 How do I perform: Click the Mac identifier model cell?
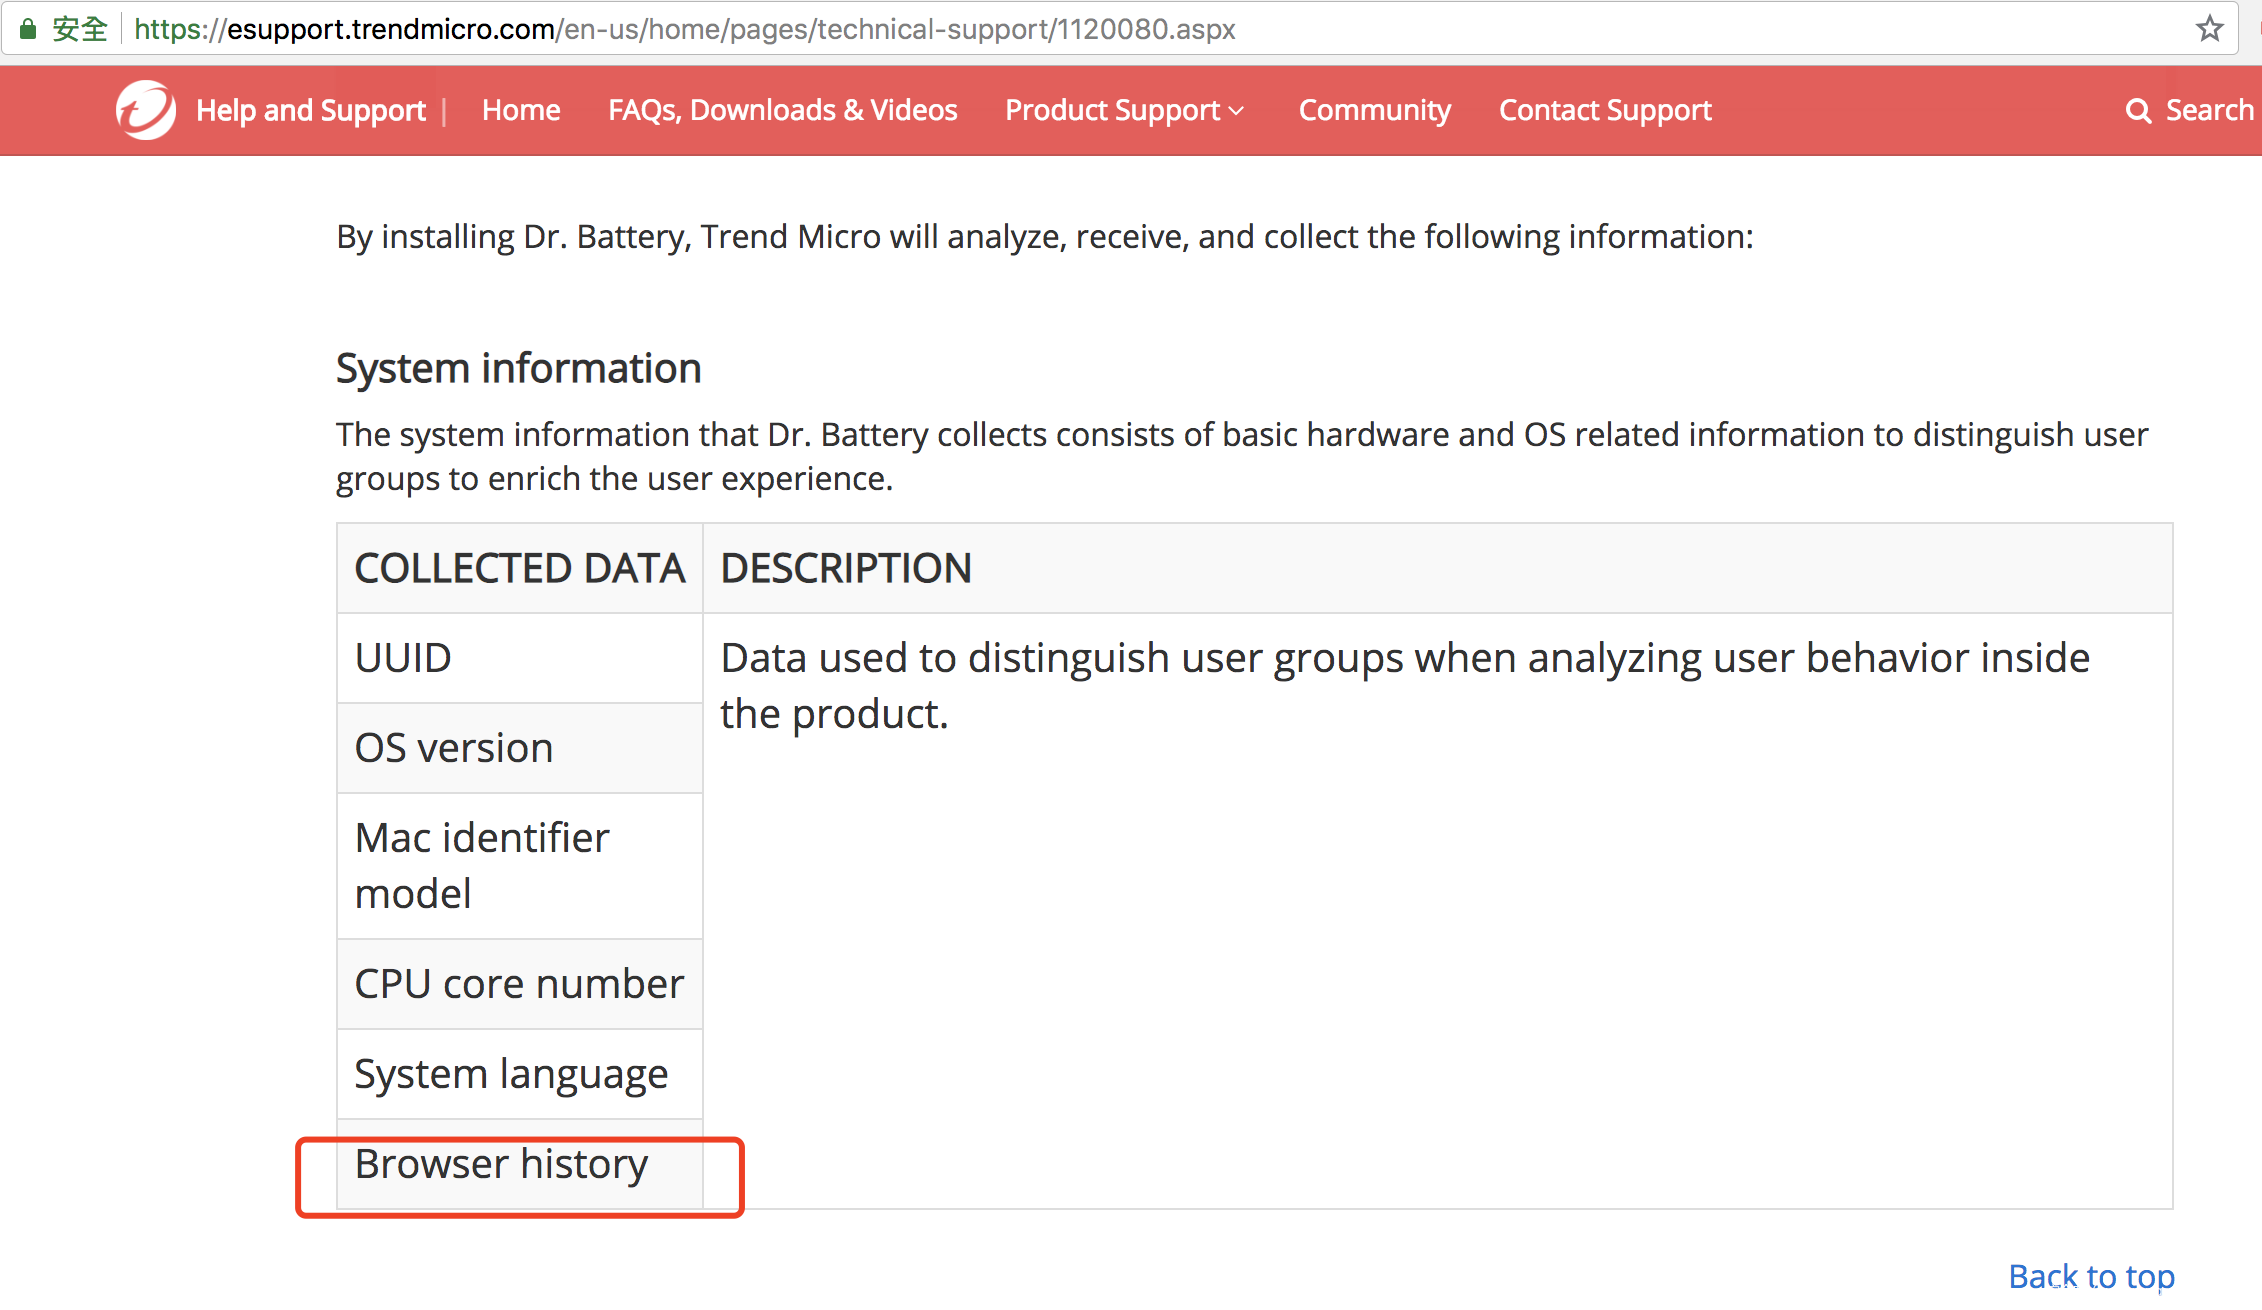tap(482, 865)
